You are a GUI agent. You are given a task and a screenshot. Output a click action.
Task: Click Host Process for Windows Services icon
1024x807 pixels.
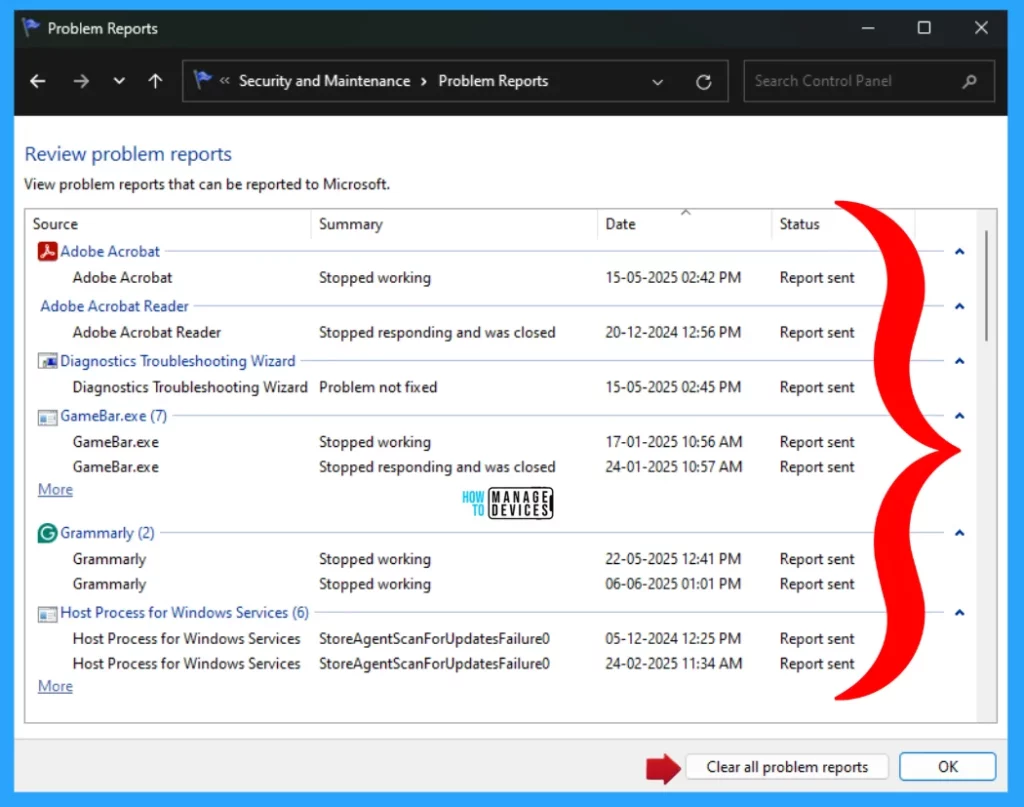pyautogui.click(x=47, y=614)
